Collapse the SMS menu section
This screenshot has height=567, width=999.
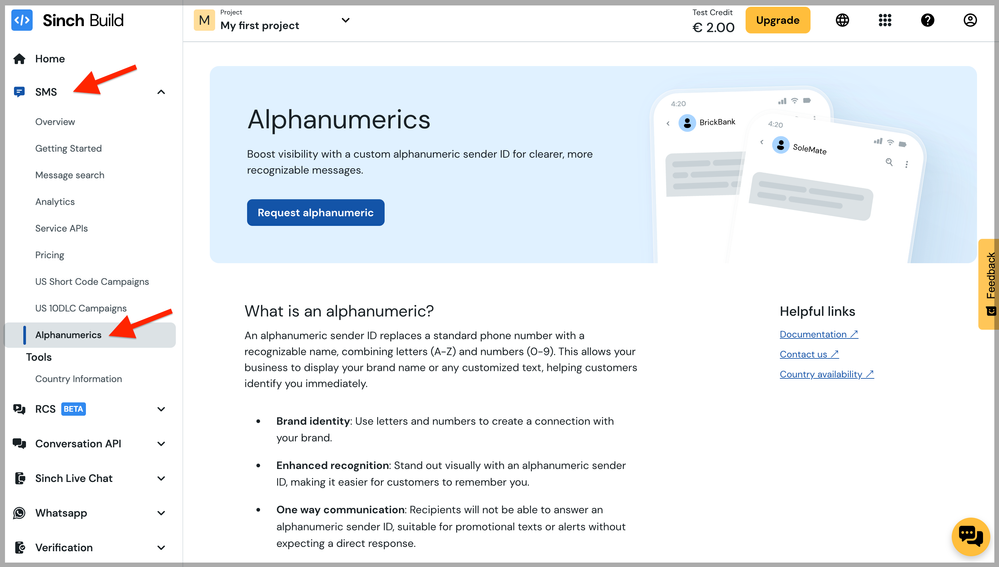point(161,92)
